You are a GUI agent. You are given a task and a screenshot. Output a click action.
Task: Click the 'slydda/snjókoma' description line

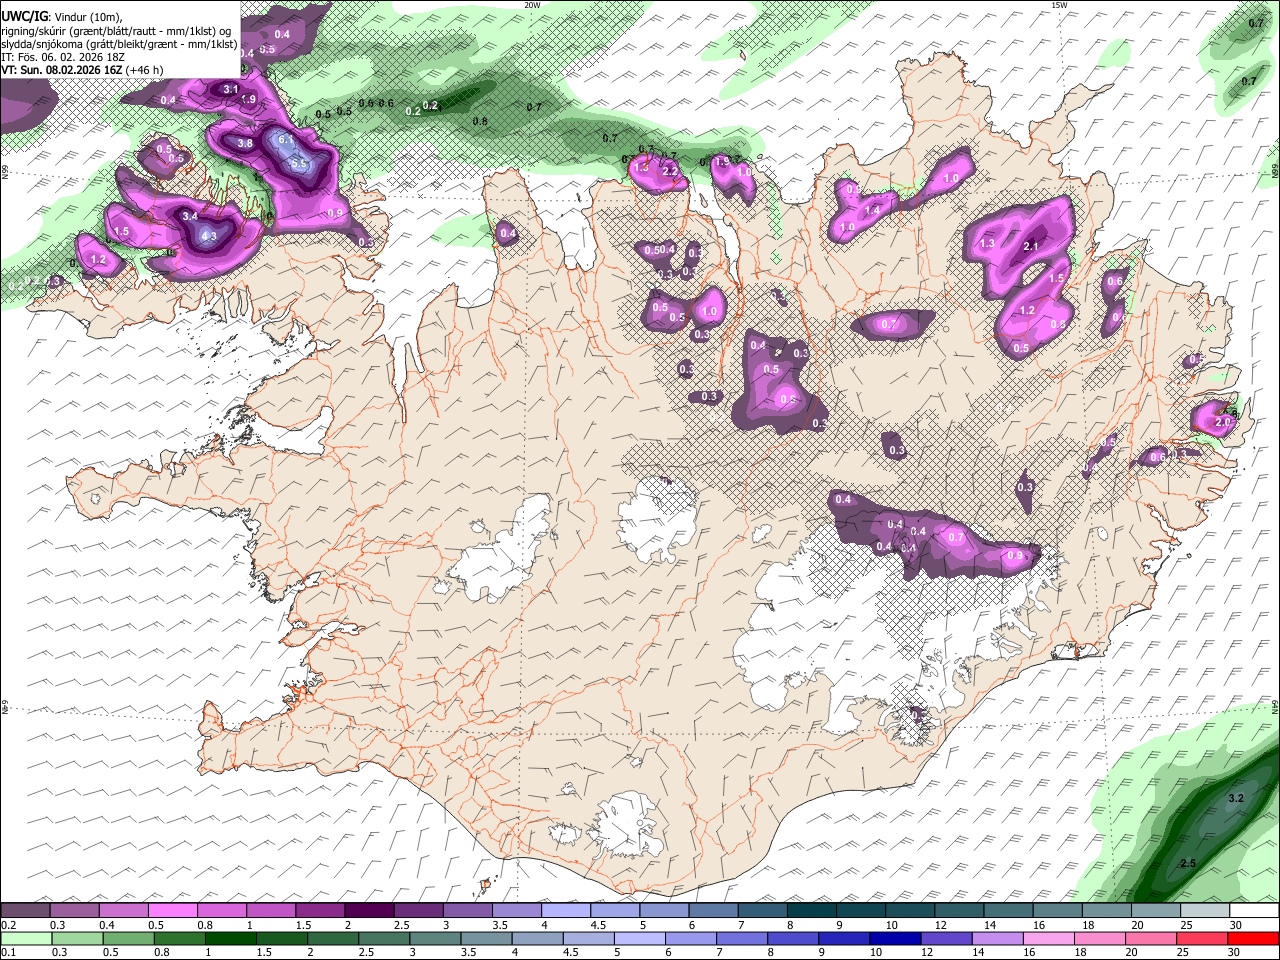[119, 44]
